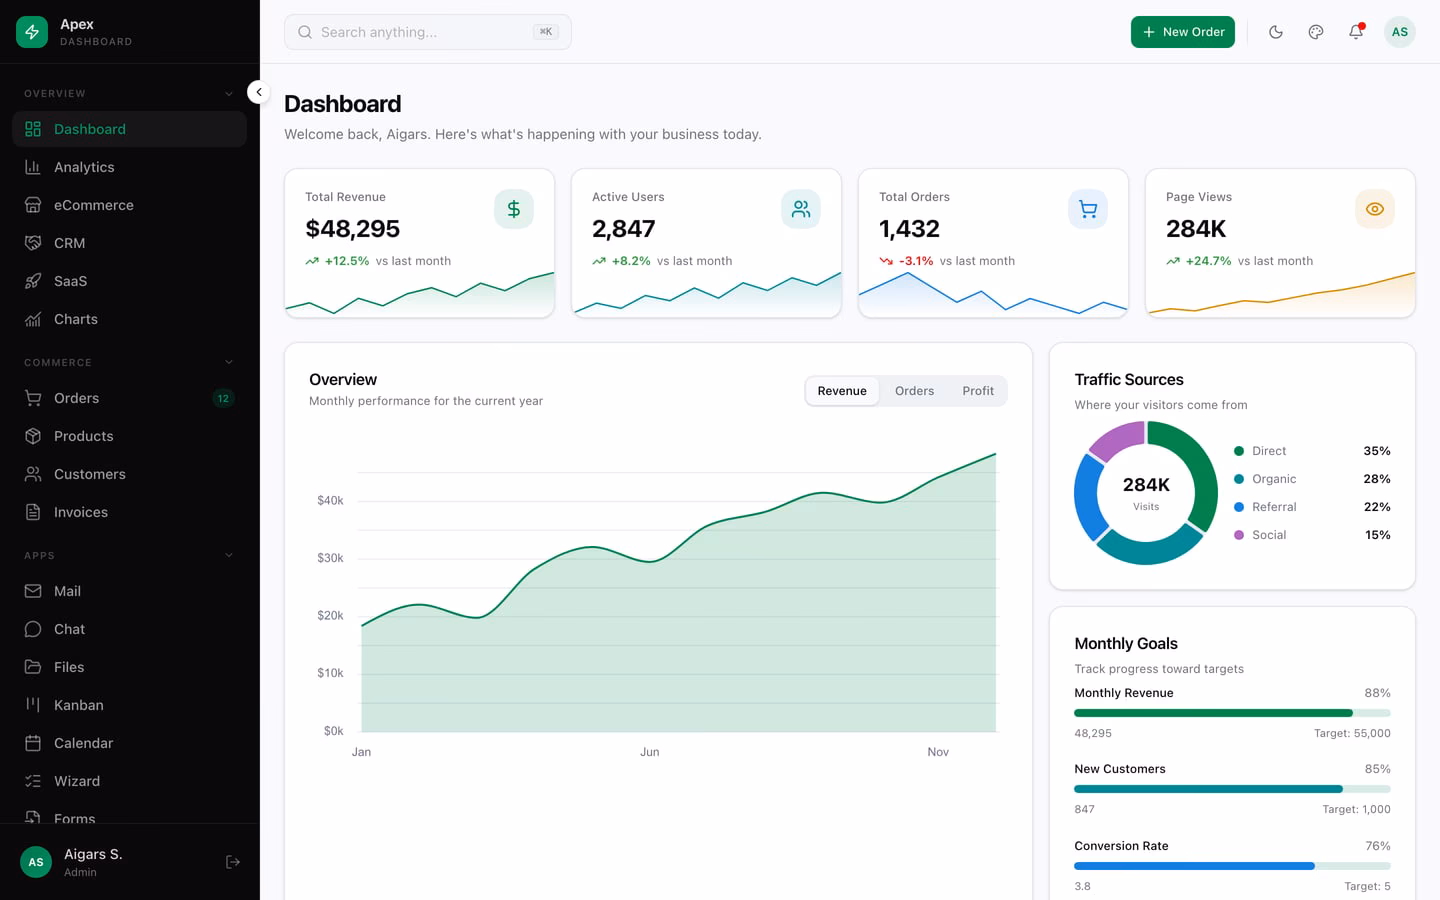Toggle dark mode with the moon icon
This screenshot has height=900, width=1440.
[1276, 32]
